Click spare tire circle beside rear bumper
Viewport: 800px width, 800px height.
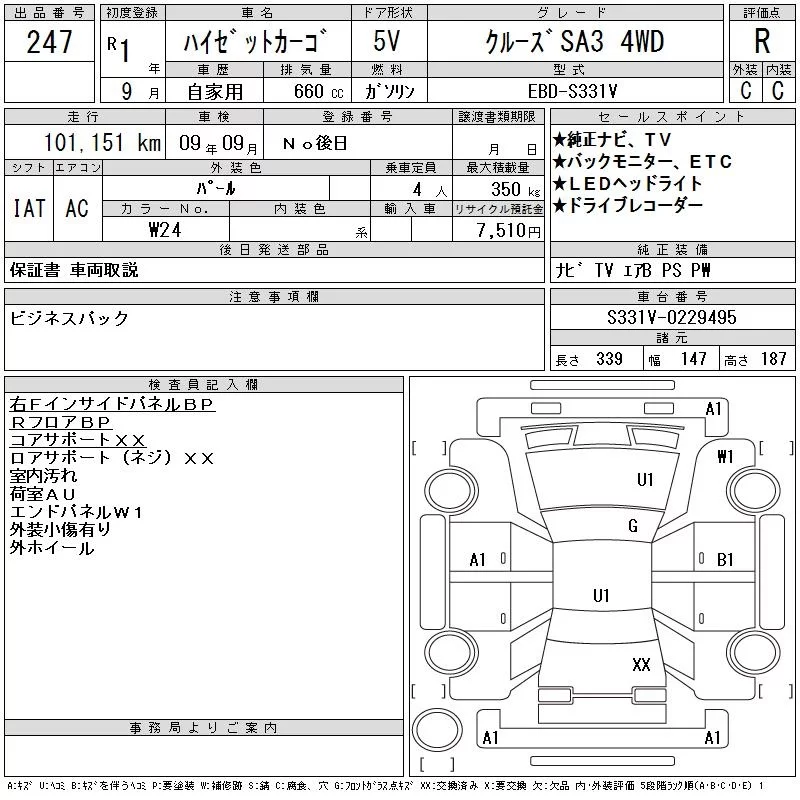point(437,729)
